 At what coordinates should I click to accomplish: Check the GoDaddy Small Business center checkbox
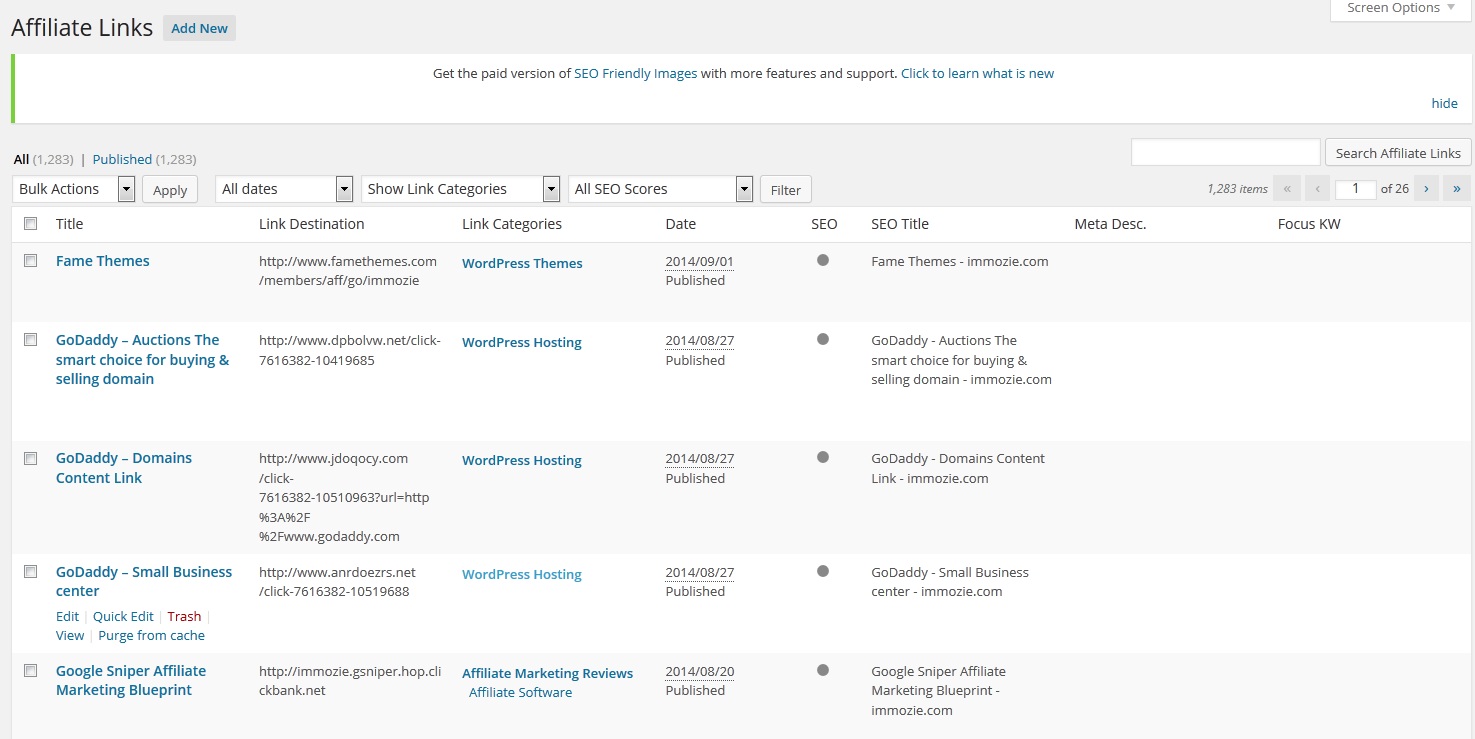pos(31,572)
